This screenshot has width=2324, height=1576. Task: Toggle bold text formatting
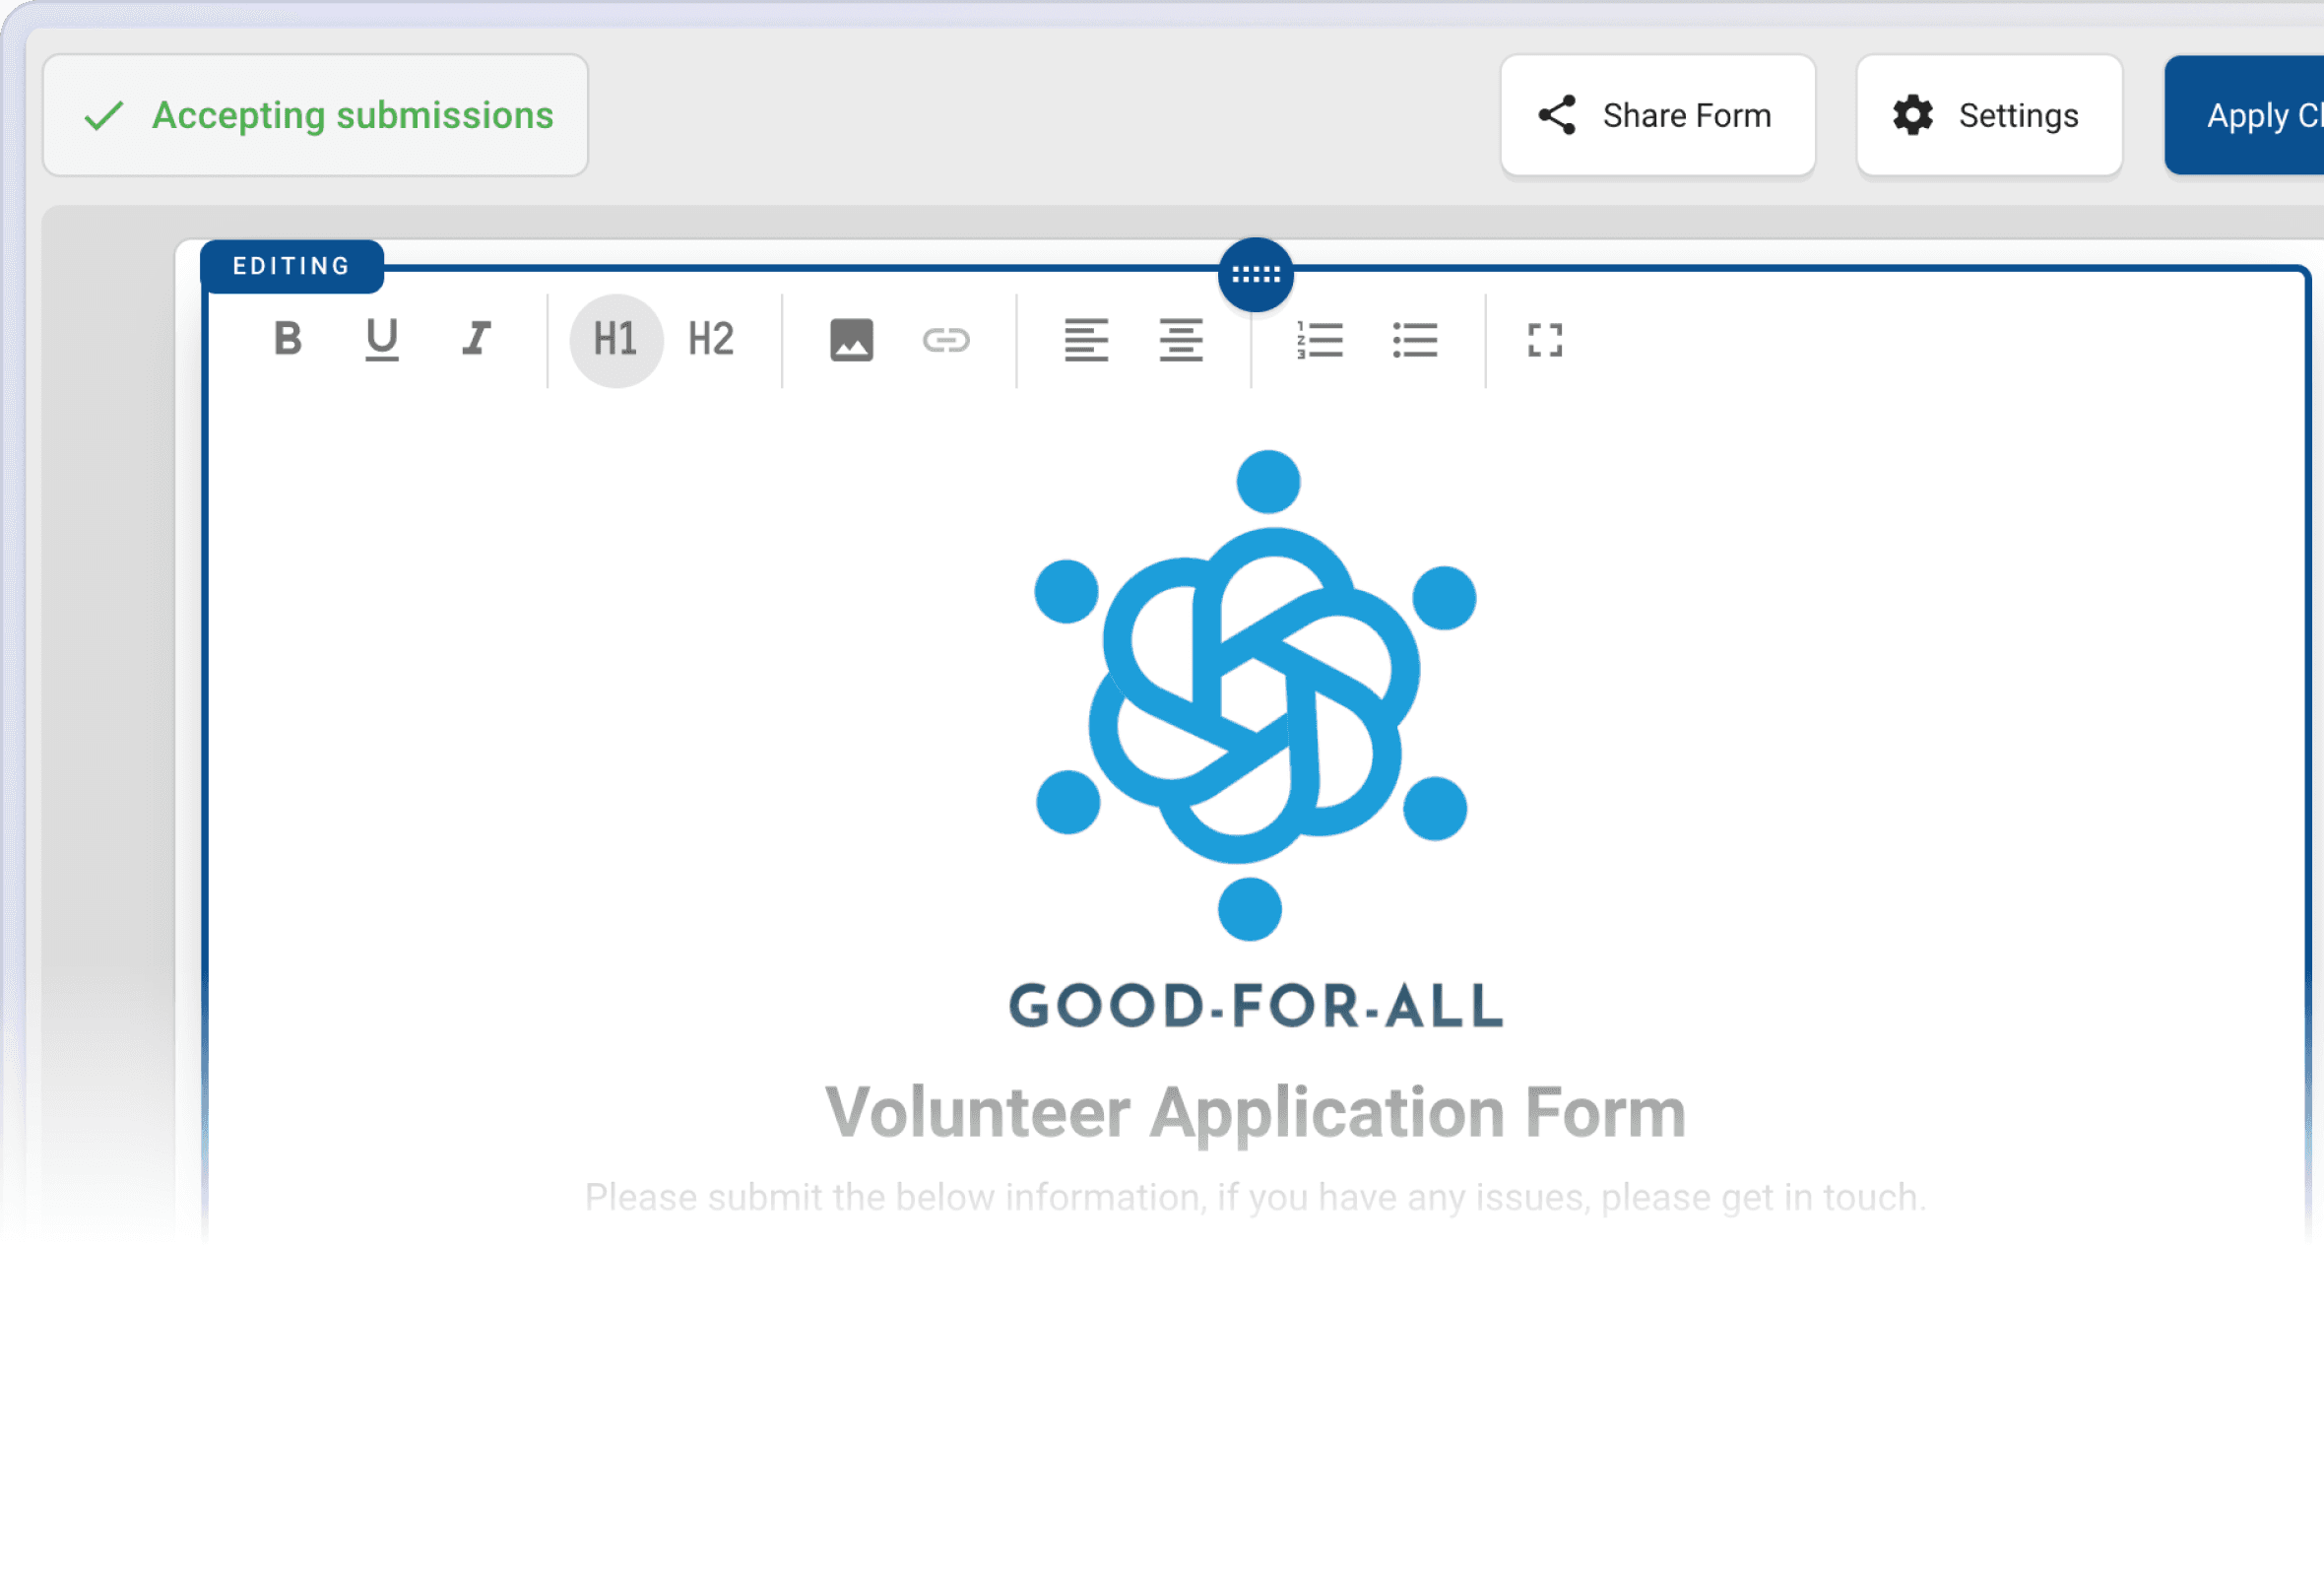[x=288, y=339]
